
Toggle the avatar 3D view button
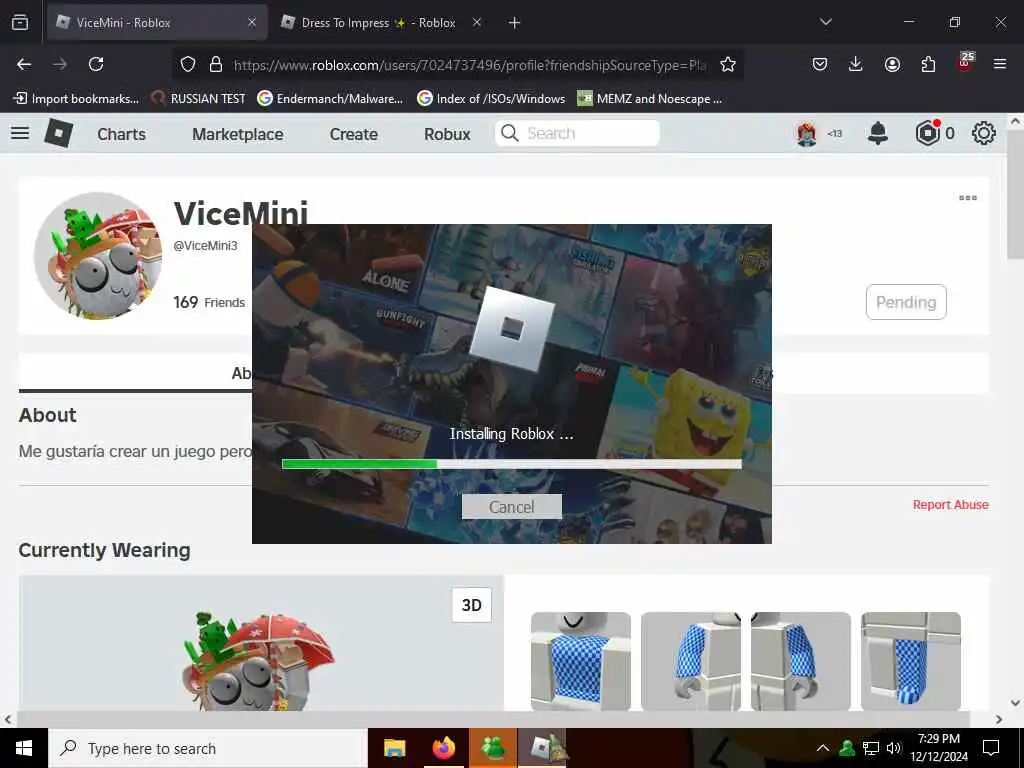(x=472, y=605)
